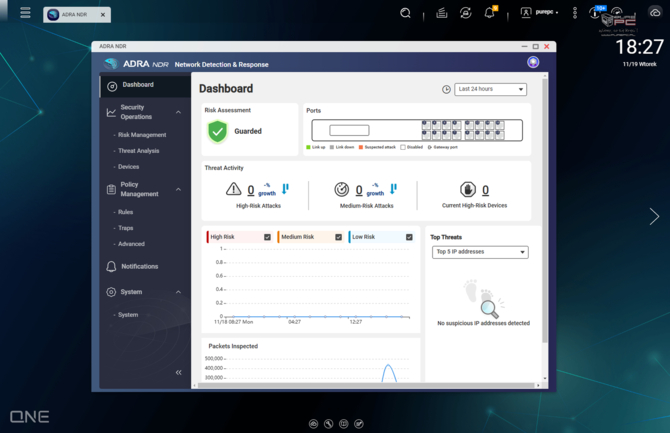
Task: Open the QTS main menu hamburger icon
Action: (25, 12)
